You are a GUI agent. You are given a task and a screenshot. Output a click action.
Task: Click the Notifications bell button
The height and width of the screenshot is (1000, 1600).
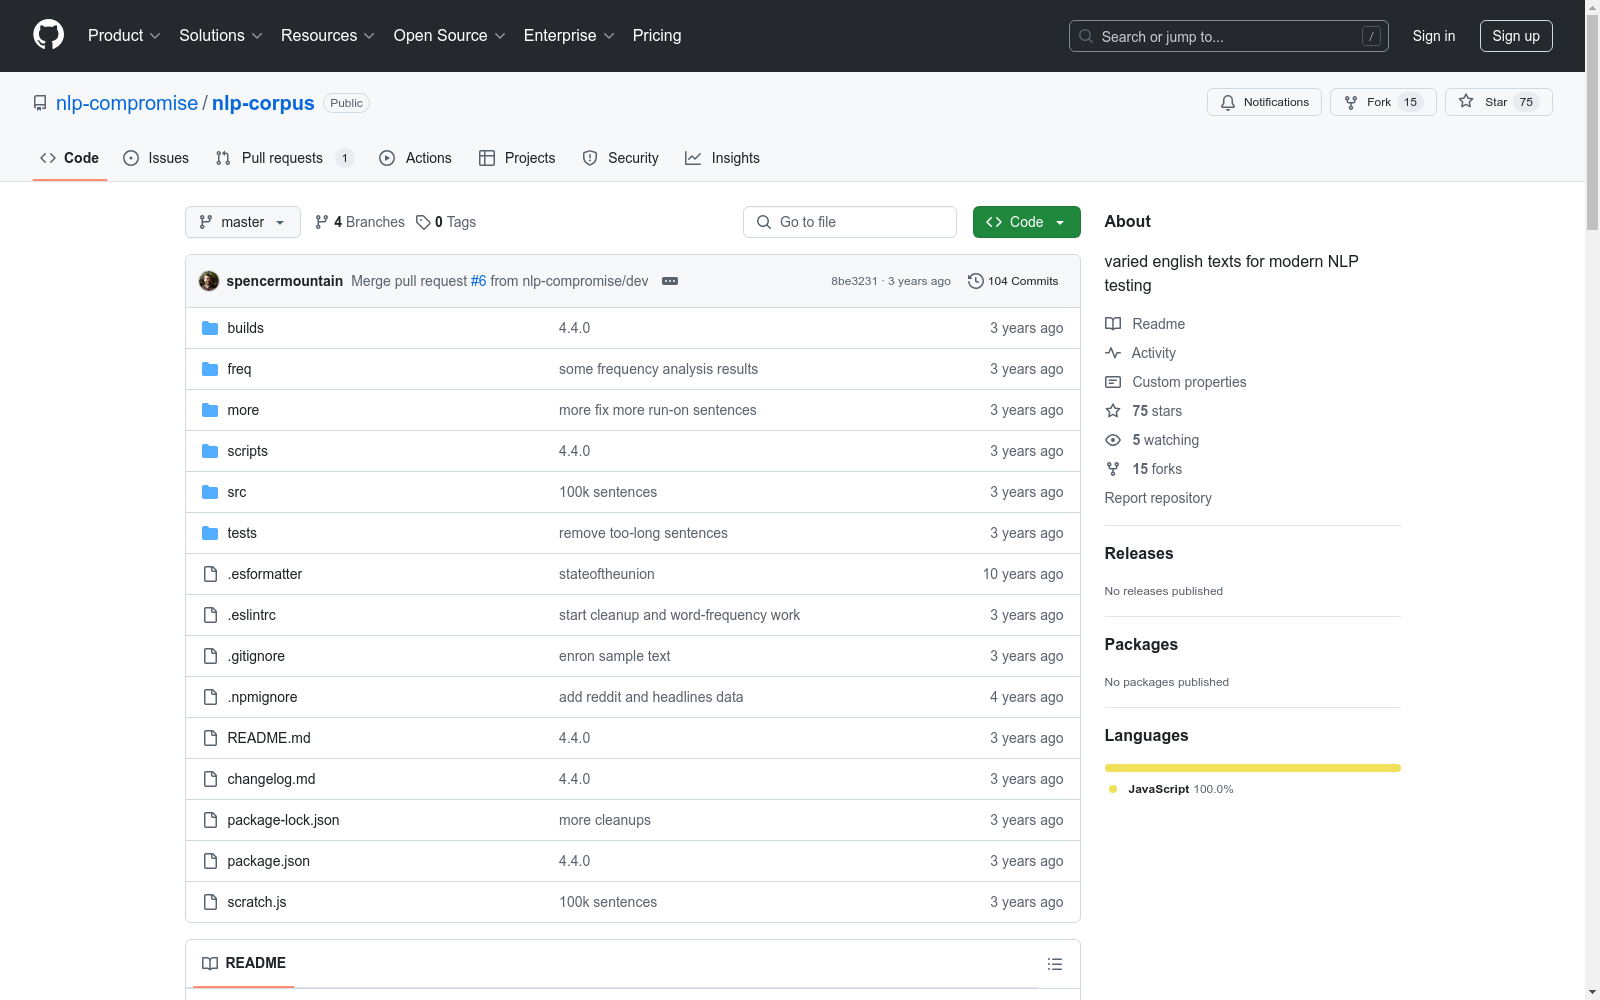coord(1264,102)
